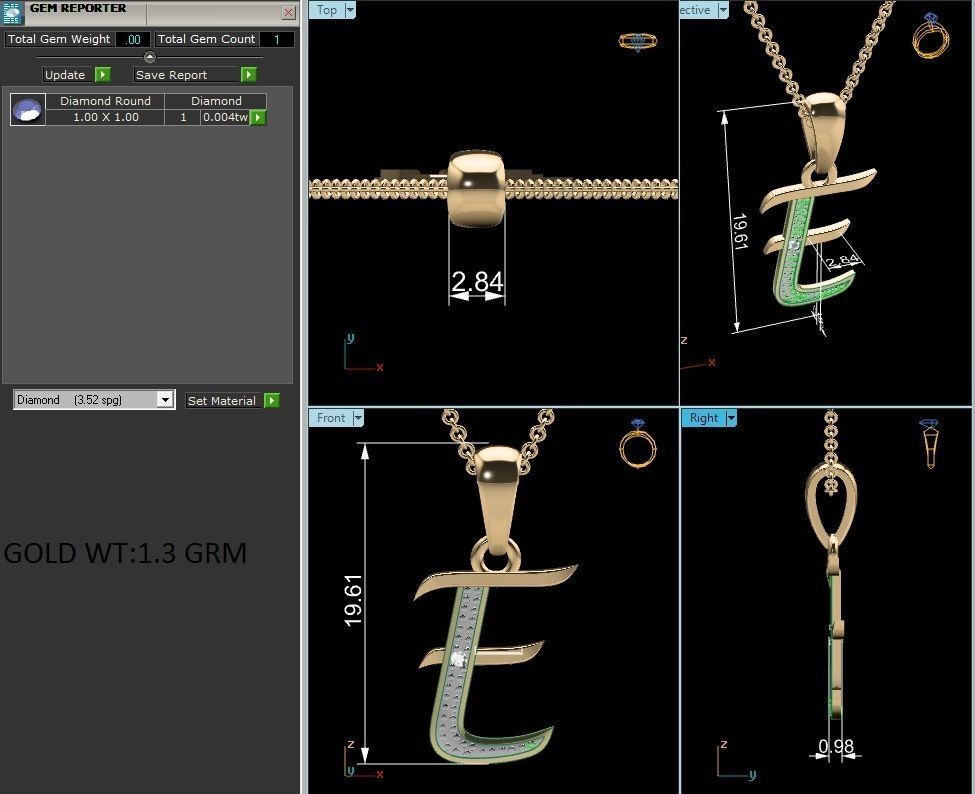Image resolution: width=975 pixels, height=794 pixels.
Task: Click the Right viewport label
Action: pyautogui.click(x=704, y=418)
